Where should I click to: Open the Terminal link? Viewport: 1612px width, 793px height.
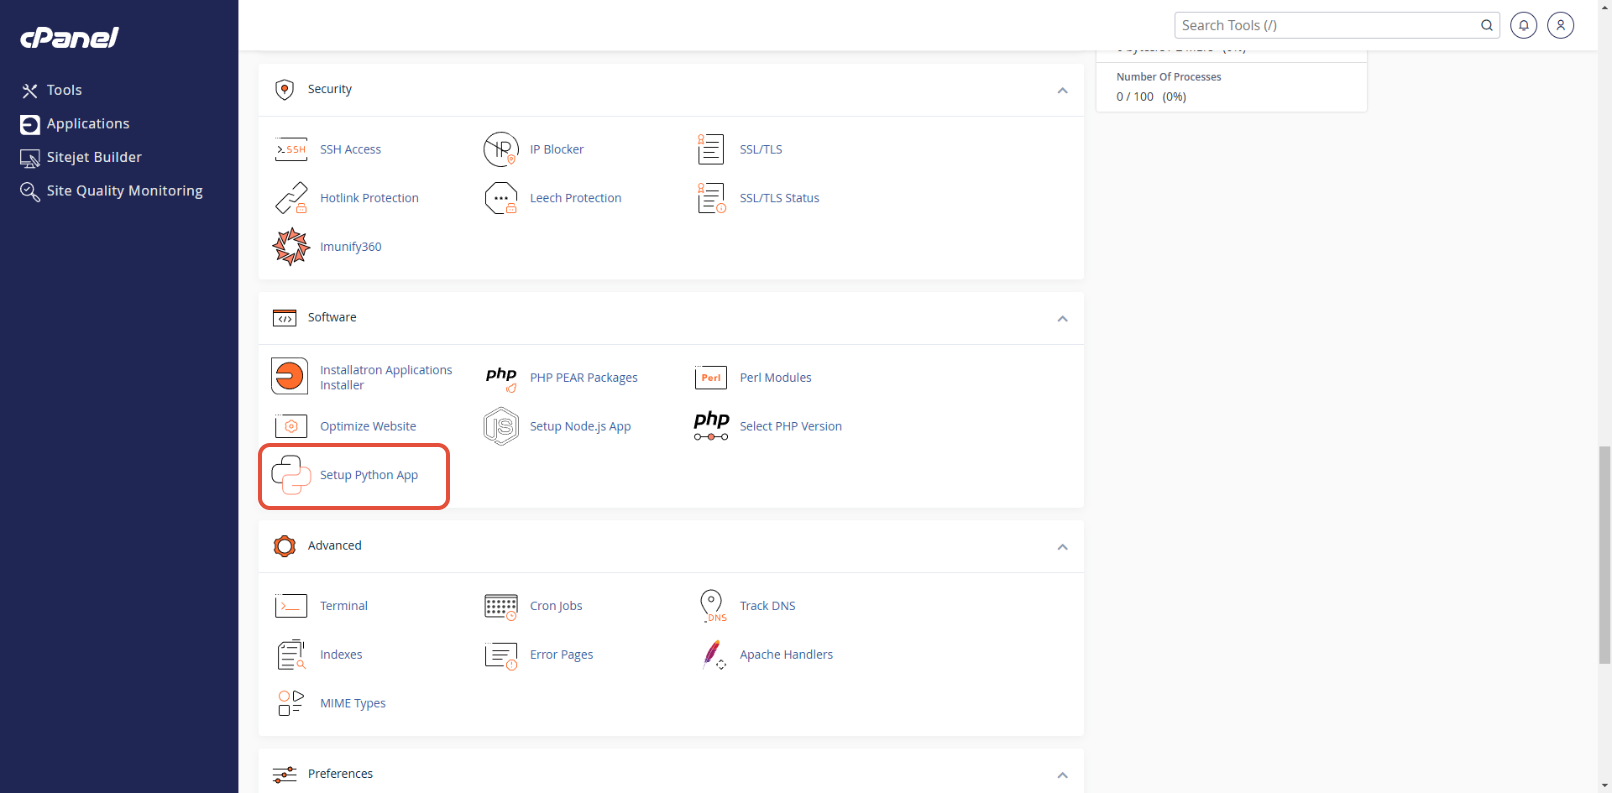344,606
